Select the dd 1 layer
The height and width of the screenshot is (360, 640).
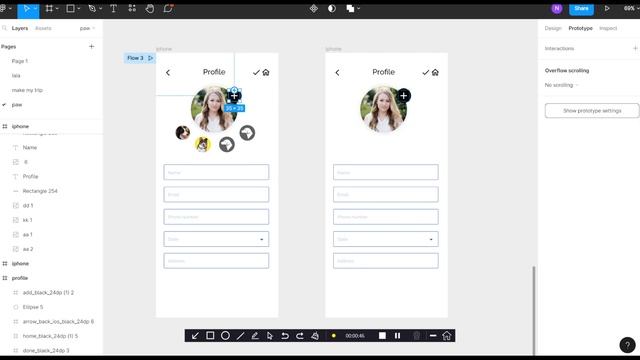coord(28,205)
